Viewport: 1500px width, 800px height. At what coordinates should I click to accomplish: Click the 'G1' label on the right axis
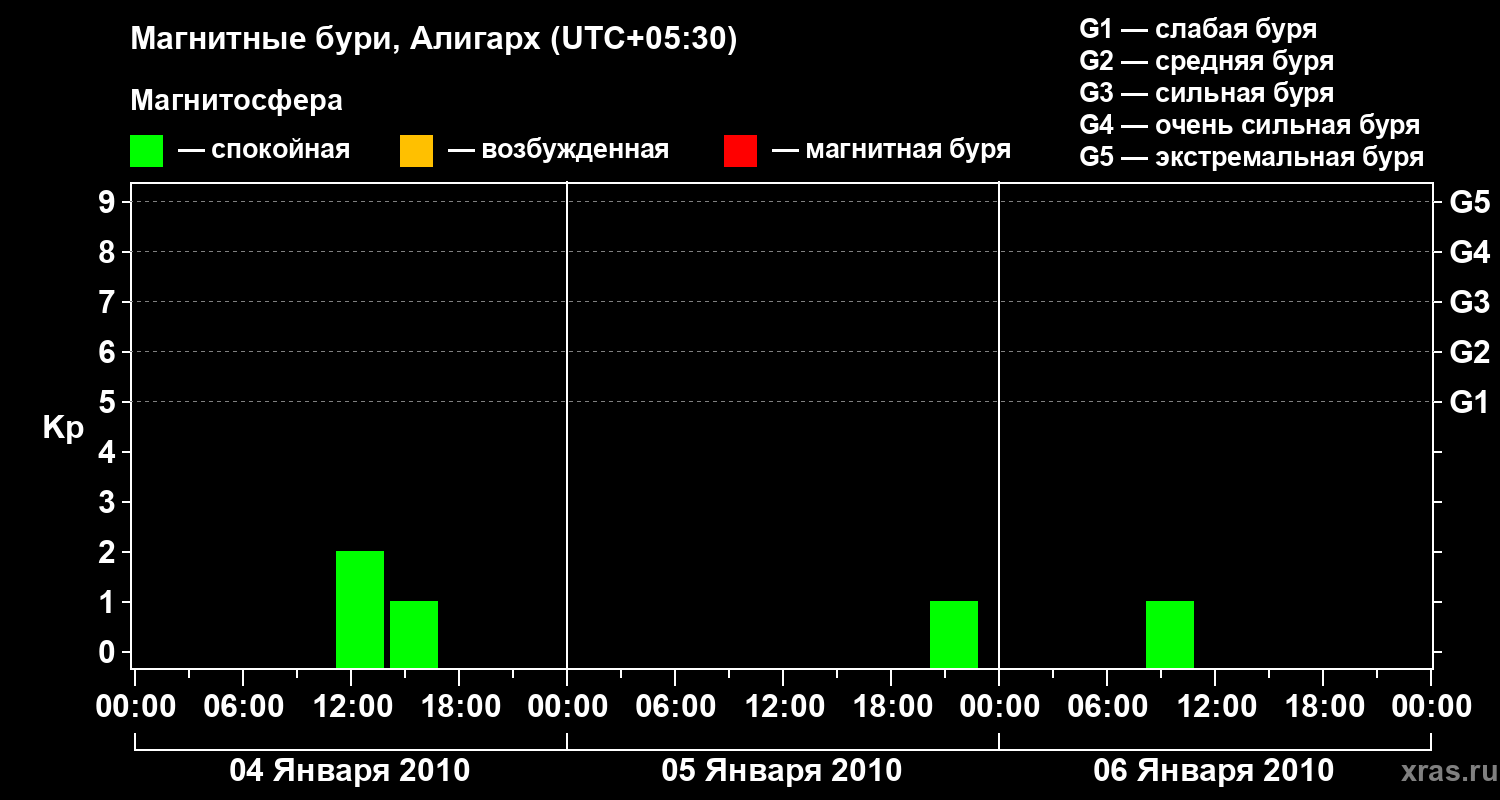pos(1469,403)
